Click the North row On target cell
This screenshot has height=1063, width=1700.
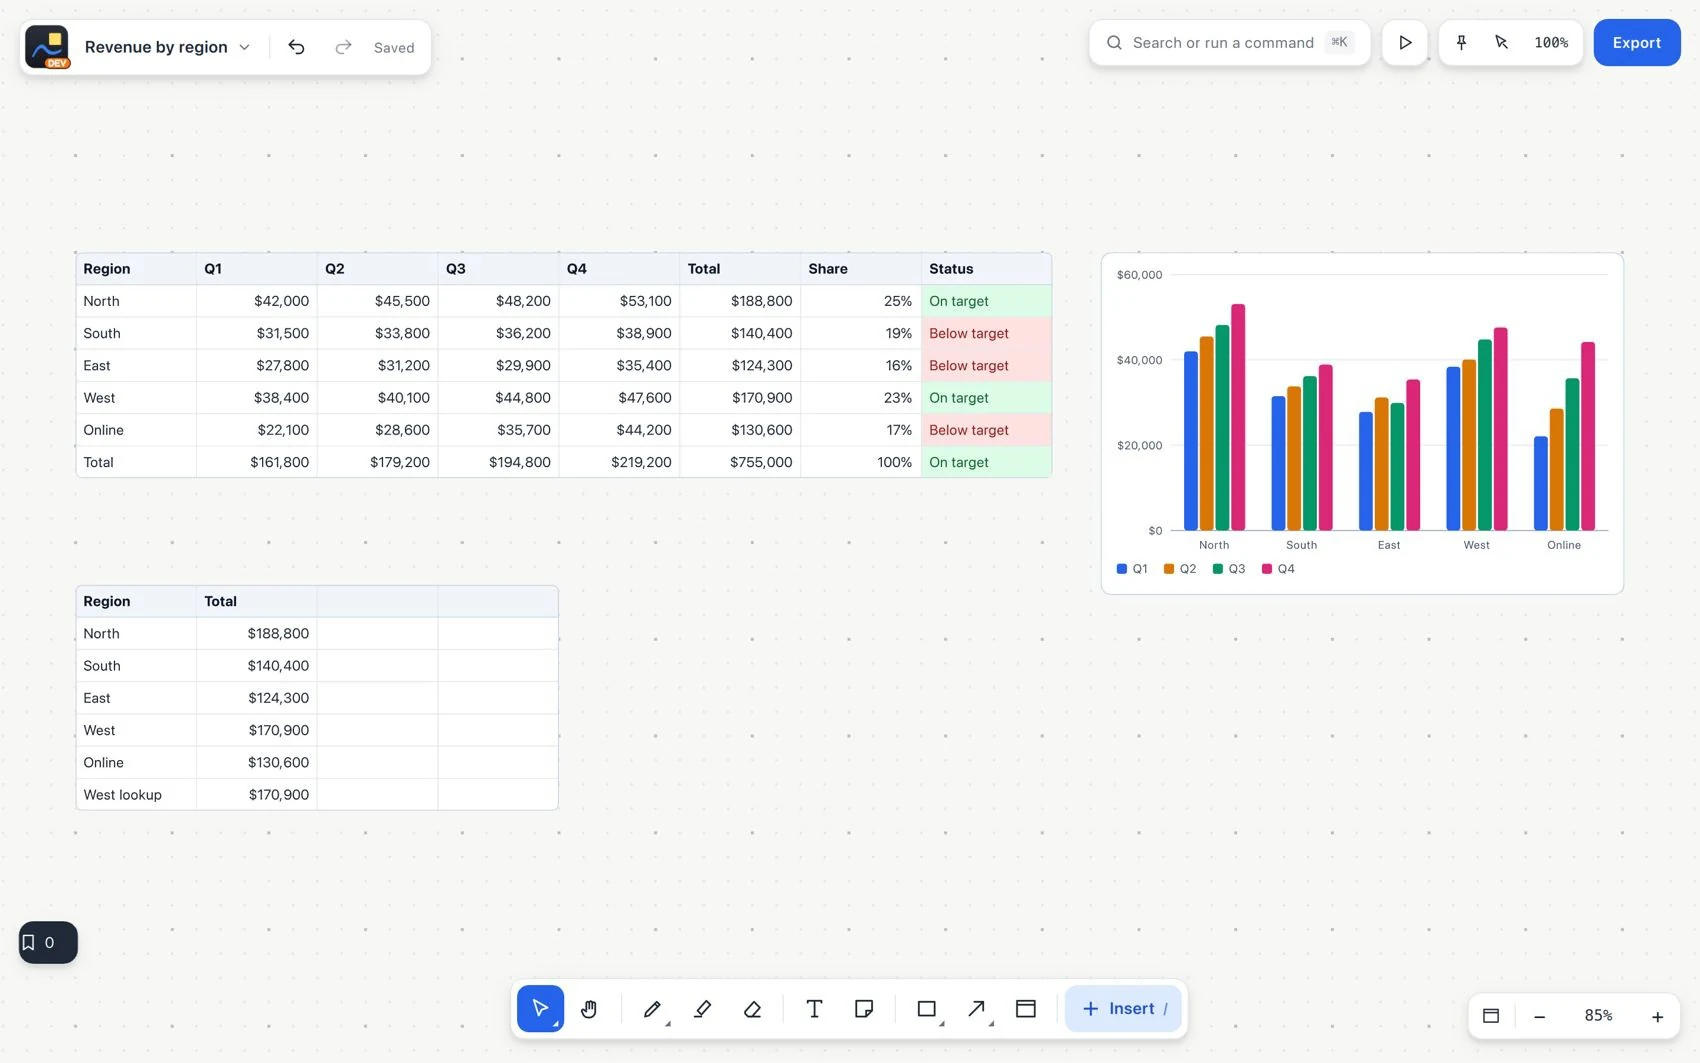986,301
